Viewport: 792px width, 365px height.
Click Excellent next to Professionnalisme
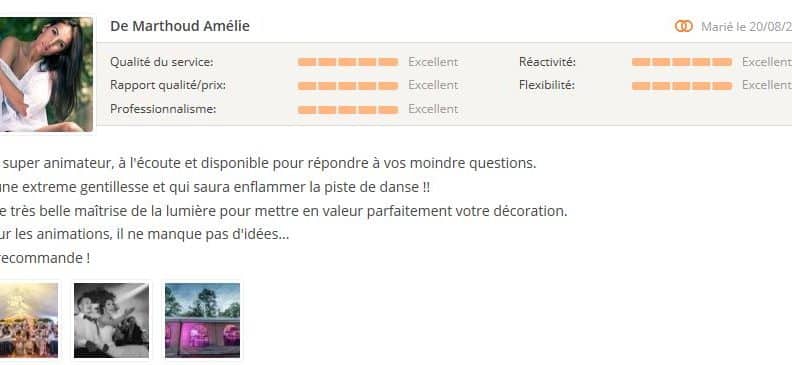click(433, 109)
